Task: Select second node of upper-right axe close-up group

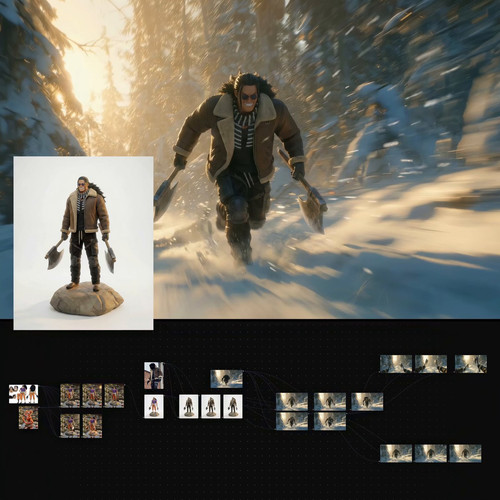Action: (431, 364)
